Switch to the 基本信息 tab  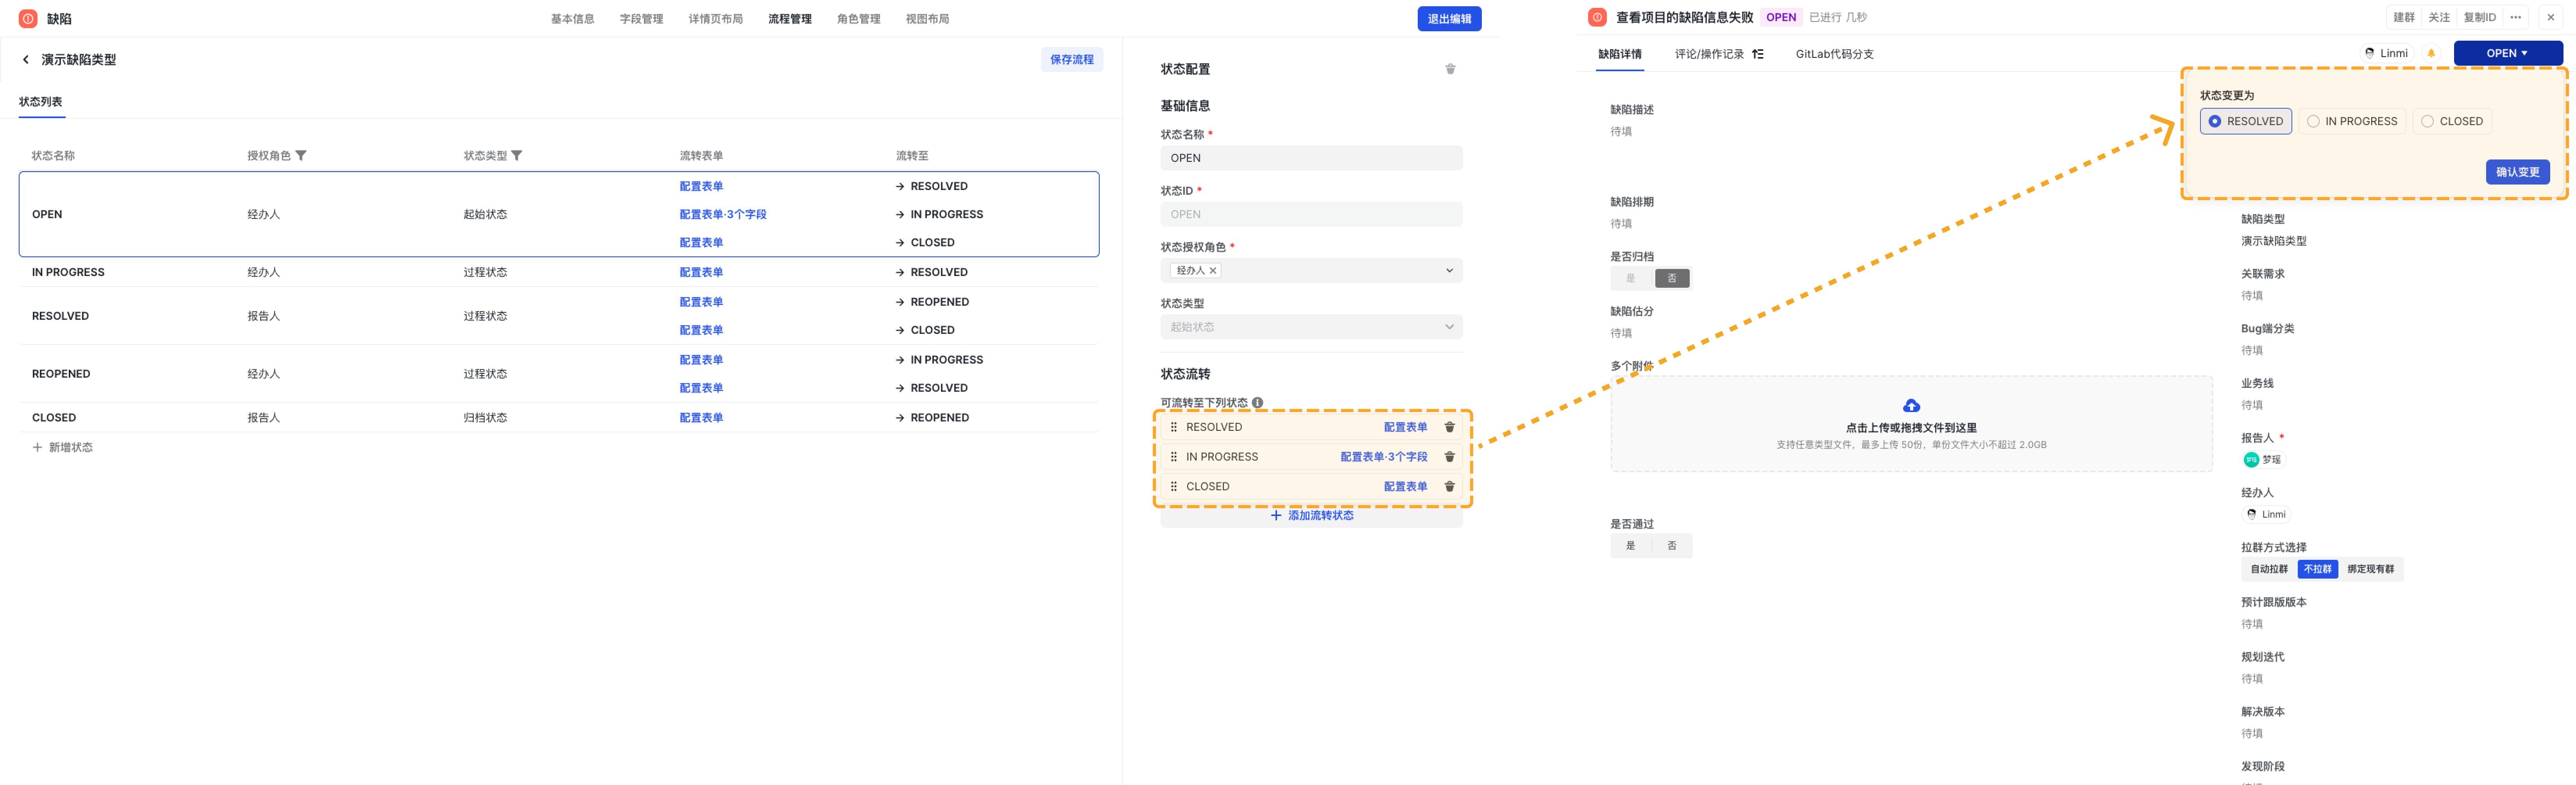(572, 19)
